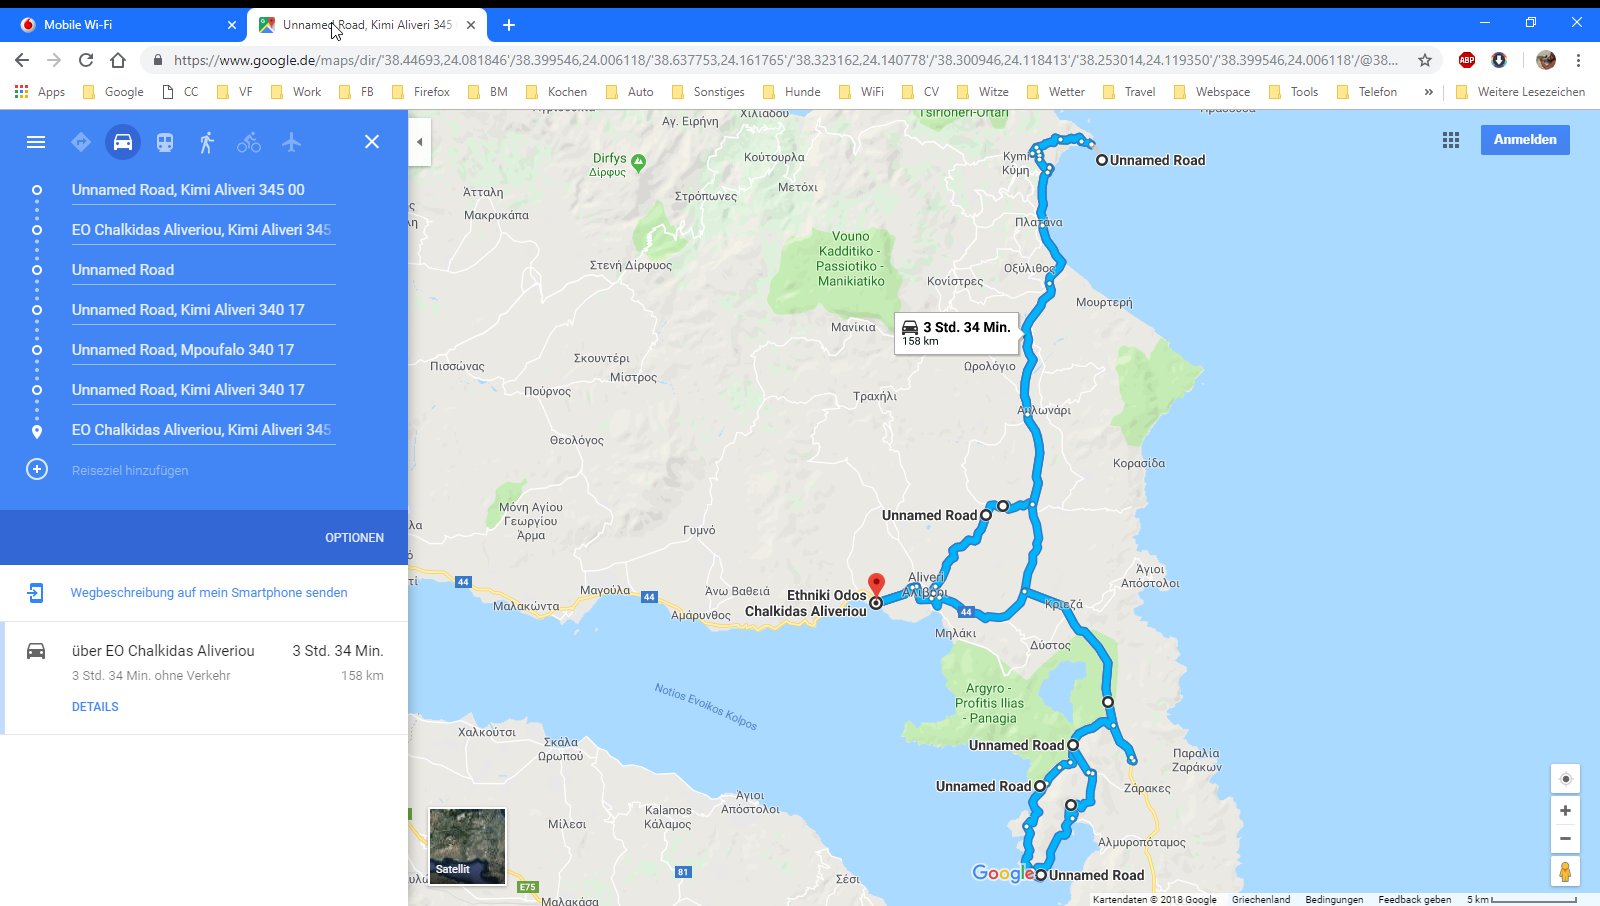Viewport: 1600px width, 906px height.
Task: Click the address bar URL
Action: [x=785, y=60]
